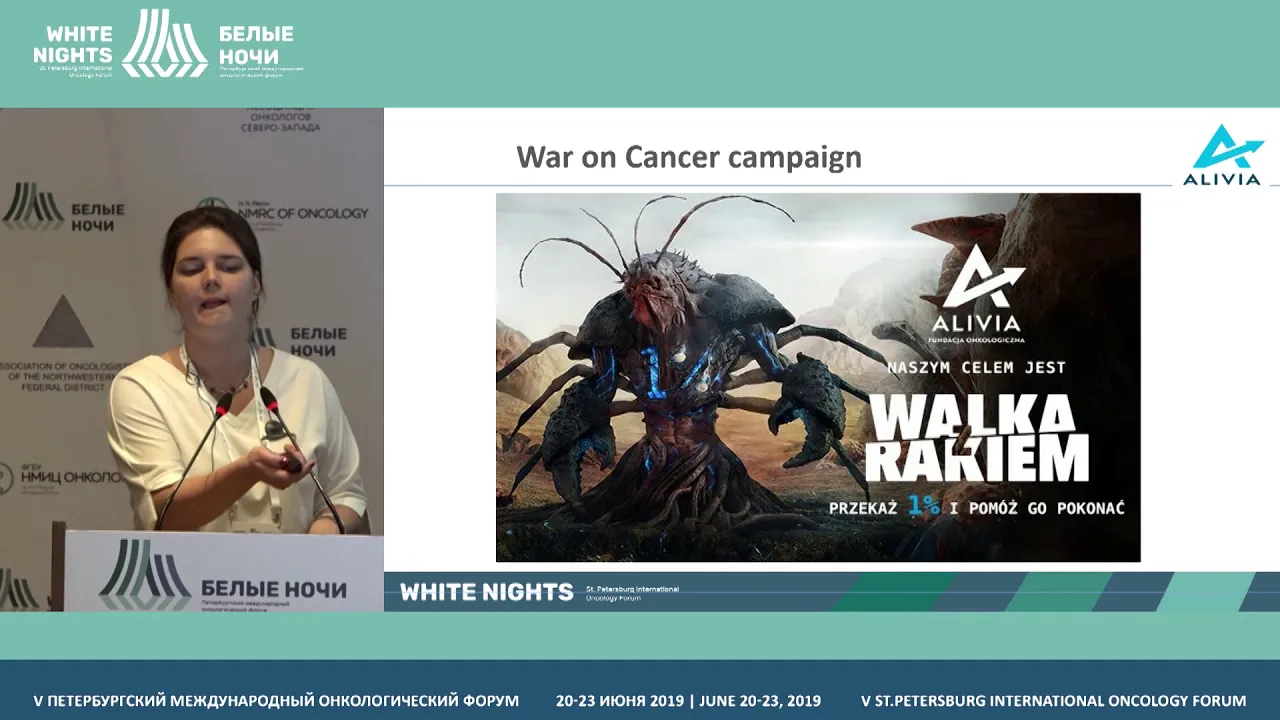Click 'WHITE NIGHTS' text in top header
The image size is (1280, 720).
[x=73, y=45]
